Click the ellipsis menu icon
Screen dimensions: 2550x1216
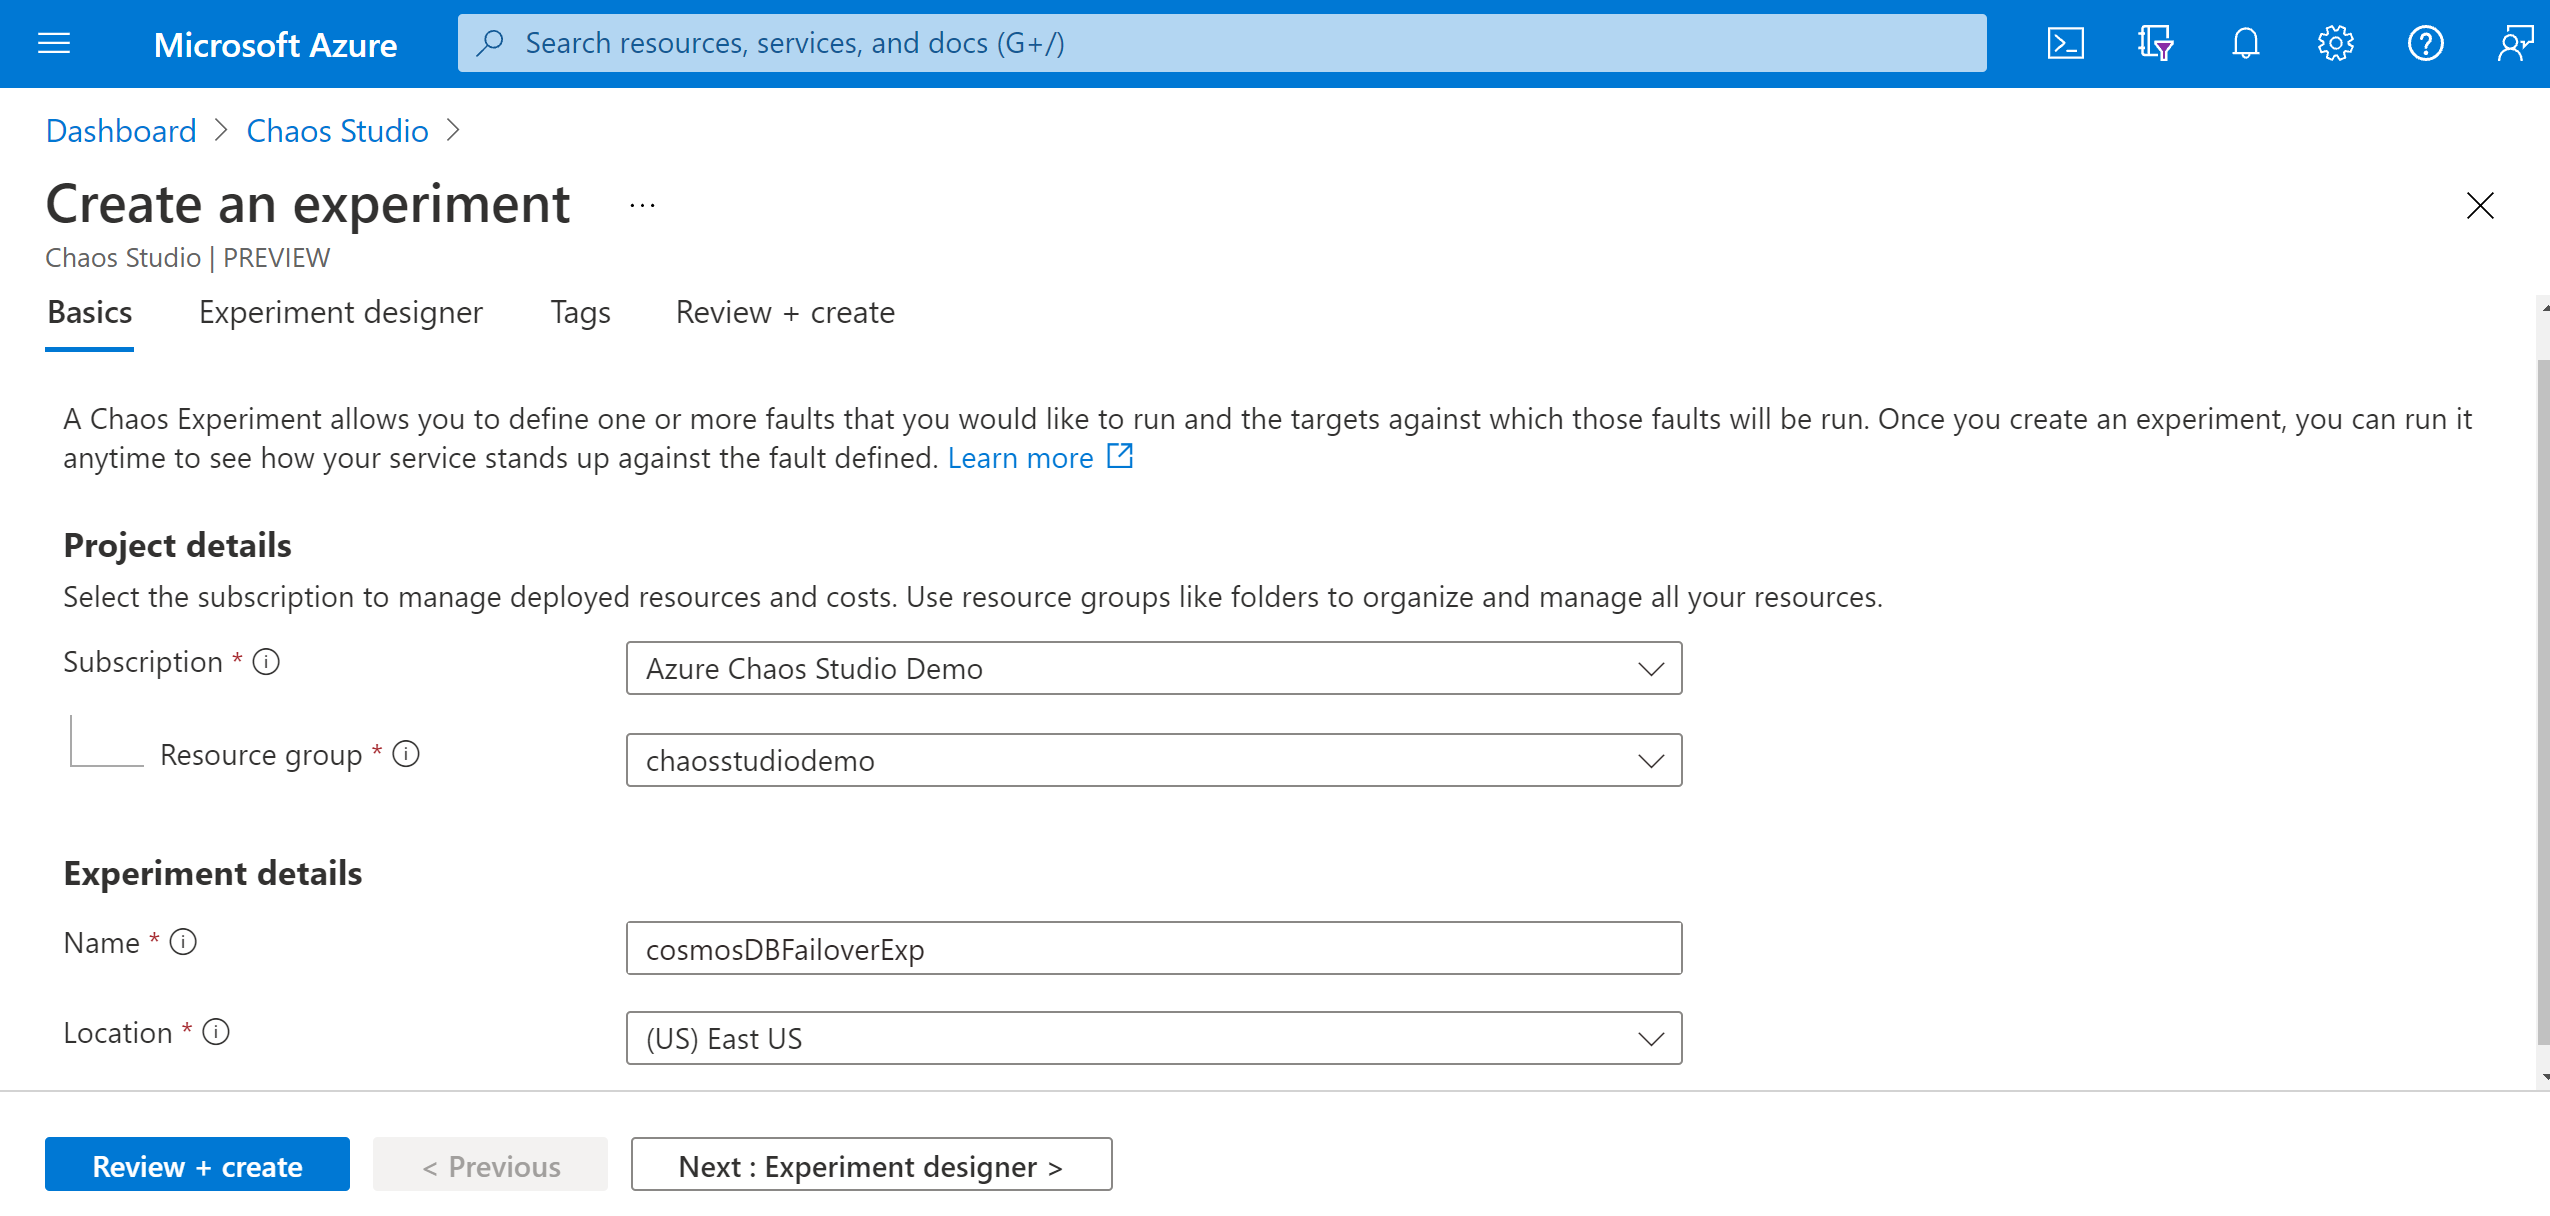[646, 205]
